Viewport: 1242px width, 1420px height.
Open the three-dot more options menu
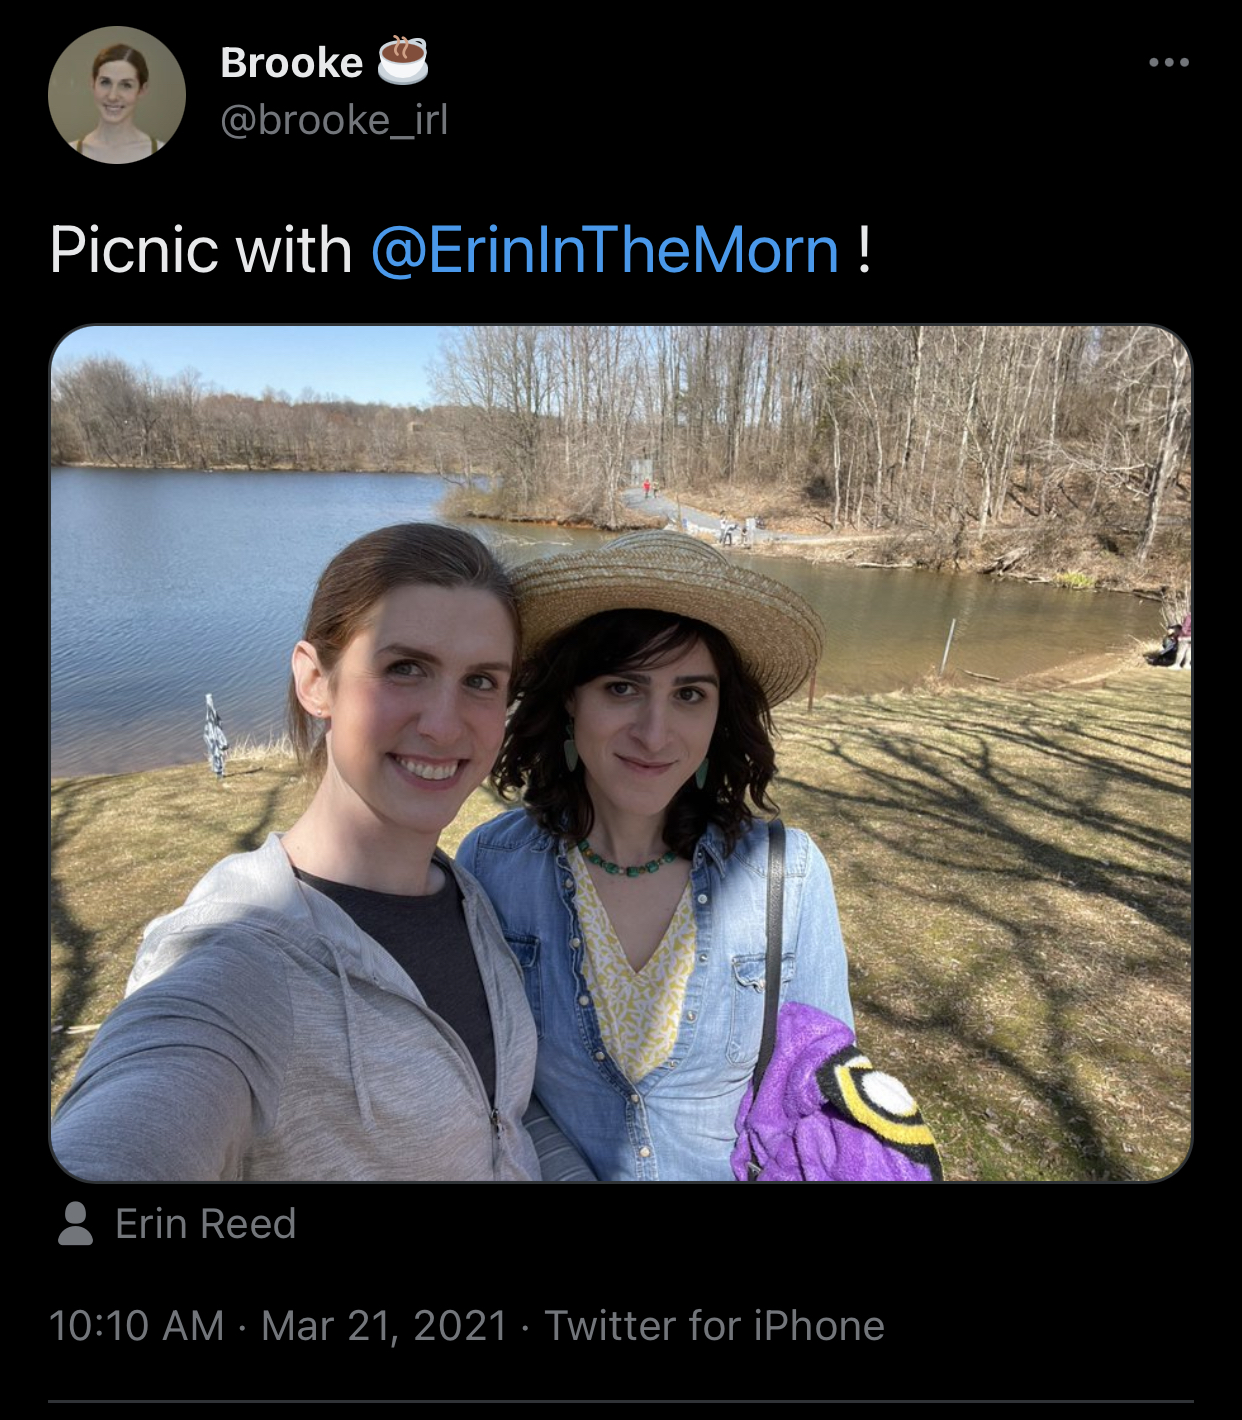tap(1168, 63)
